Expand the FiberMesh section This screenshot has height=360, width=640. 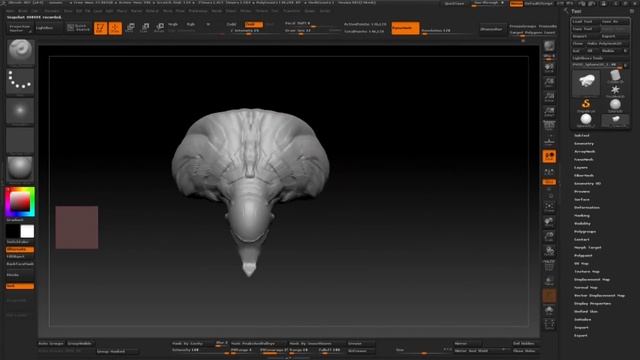[x=584, y=176]
